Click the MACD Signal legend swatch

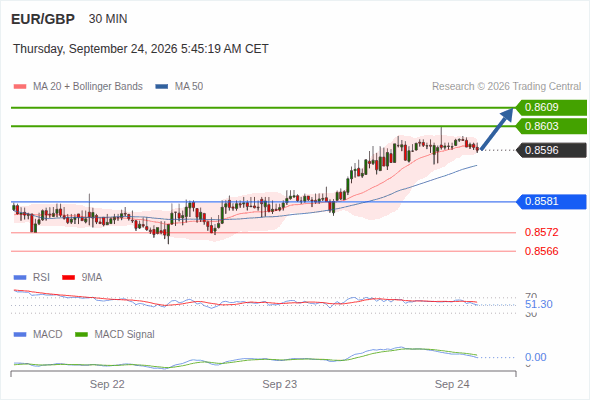point(81,335)
